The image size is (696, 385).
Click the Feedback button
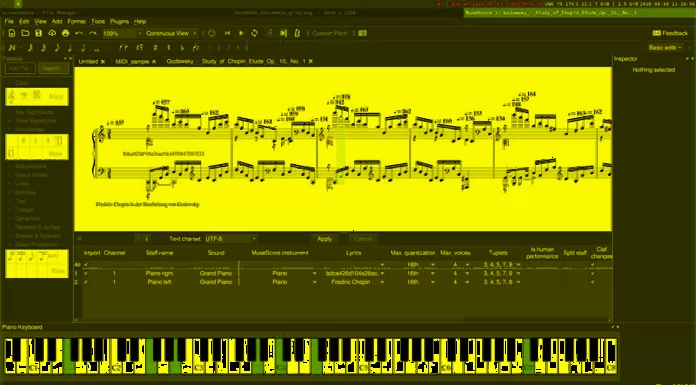point(670,33)
